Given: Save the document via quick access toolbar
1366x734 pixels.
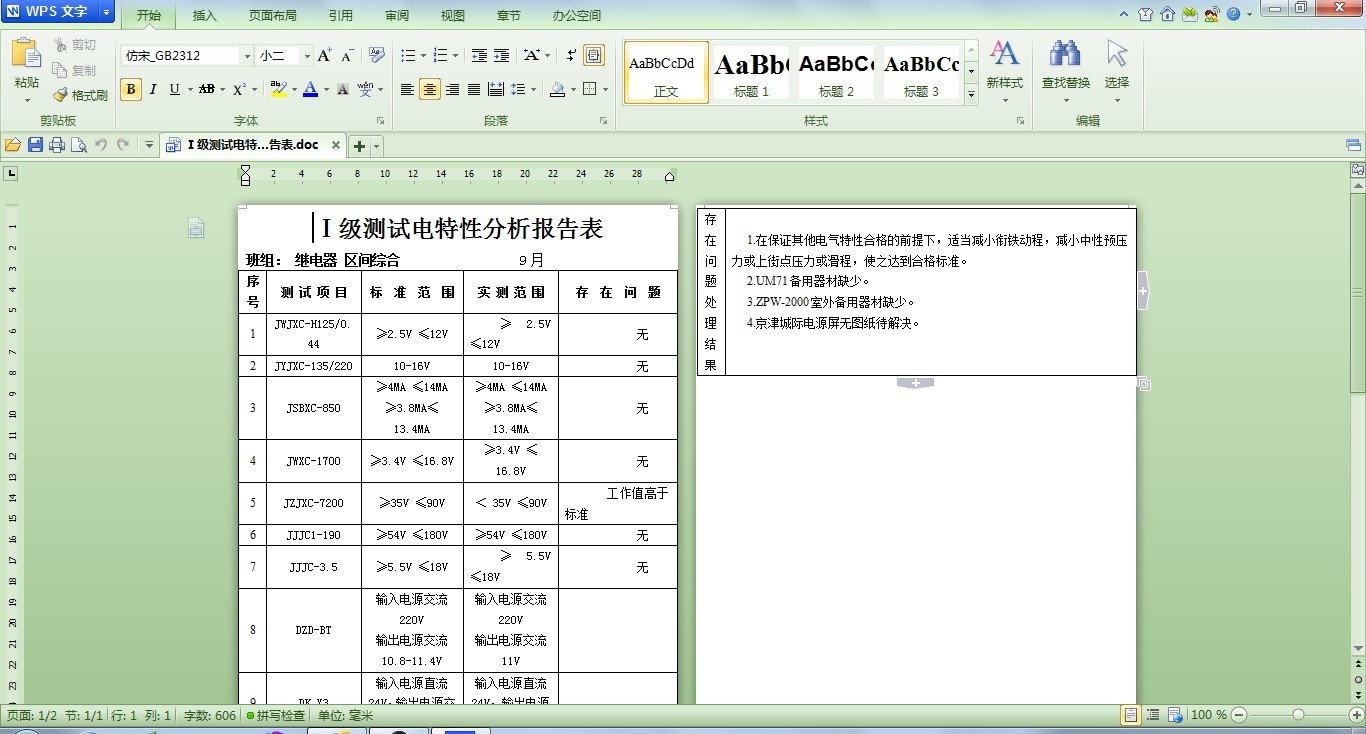Looking at the screenshot, I should 36,144.
